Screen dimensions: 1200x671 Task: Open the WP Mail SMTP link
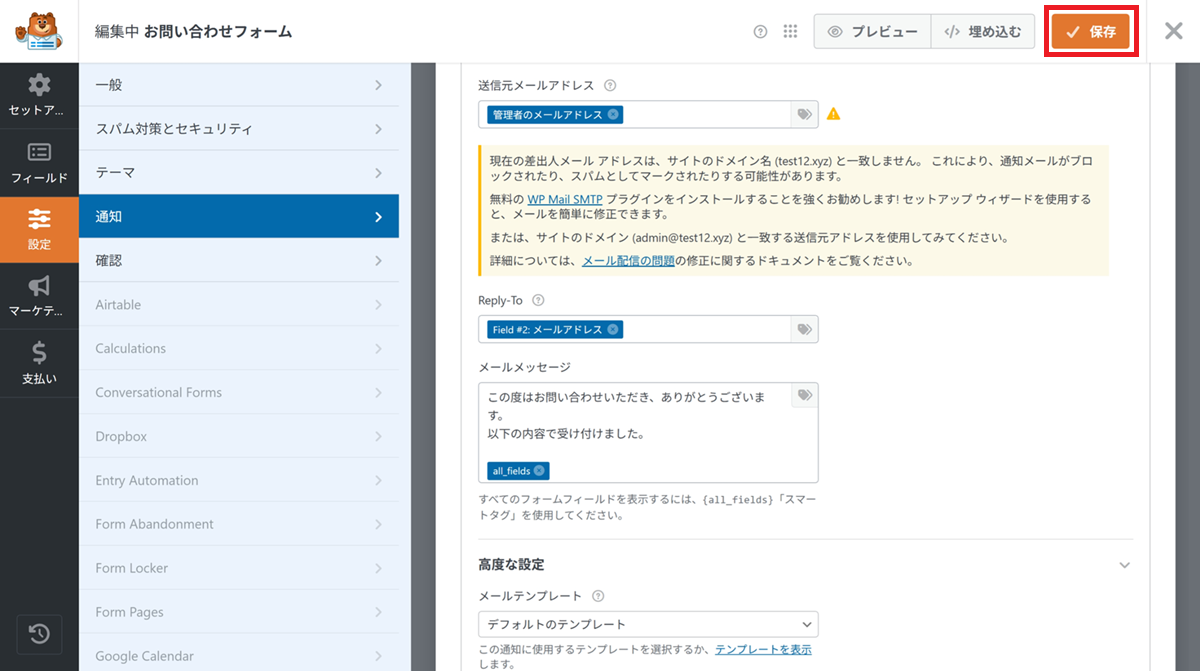pos(564,199)
